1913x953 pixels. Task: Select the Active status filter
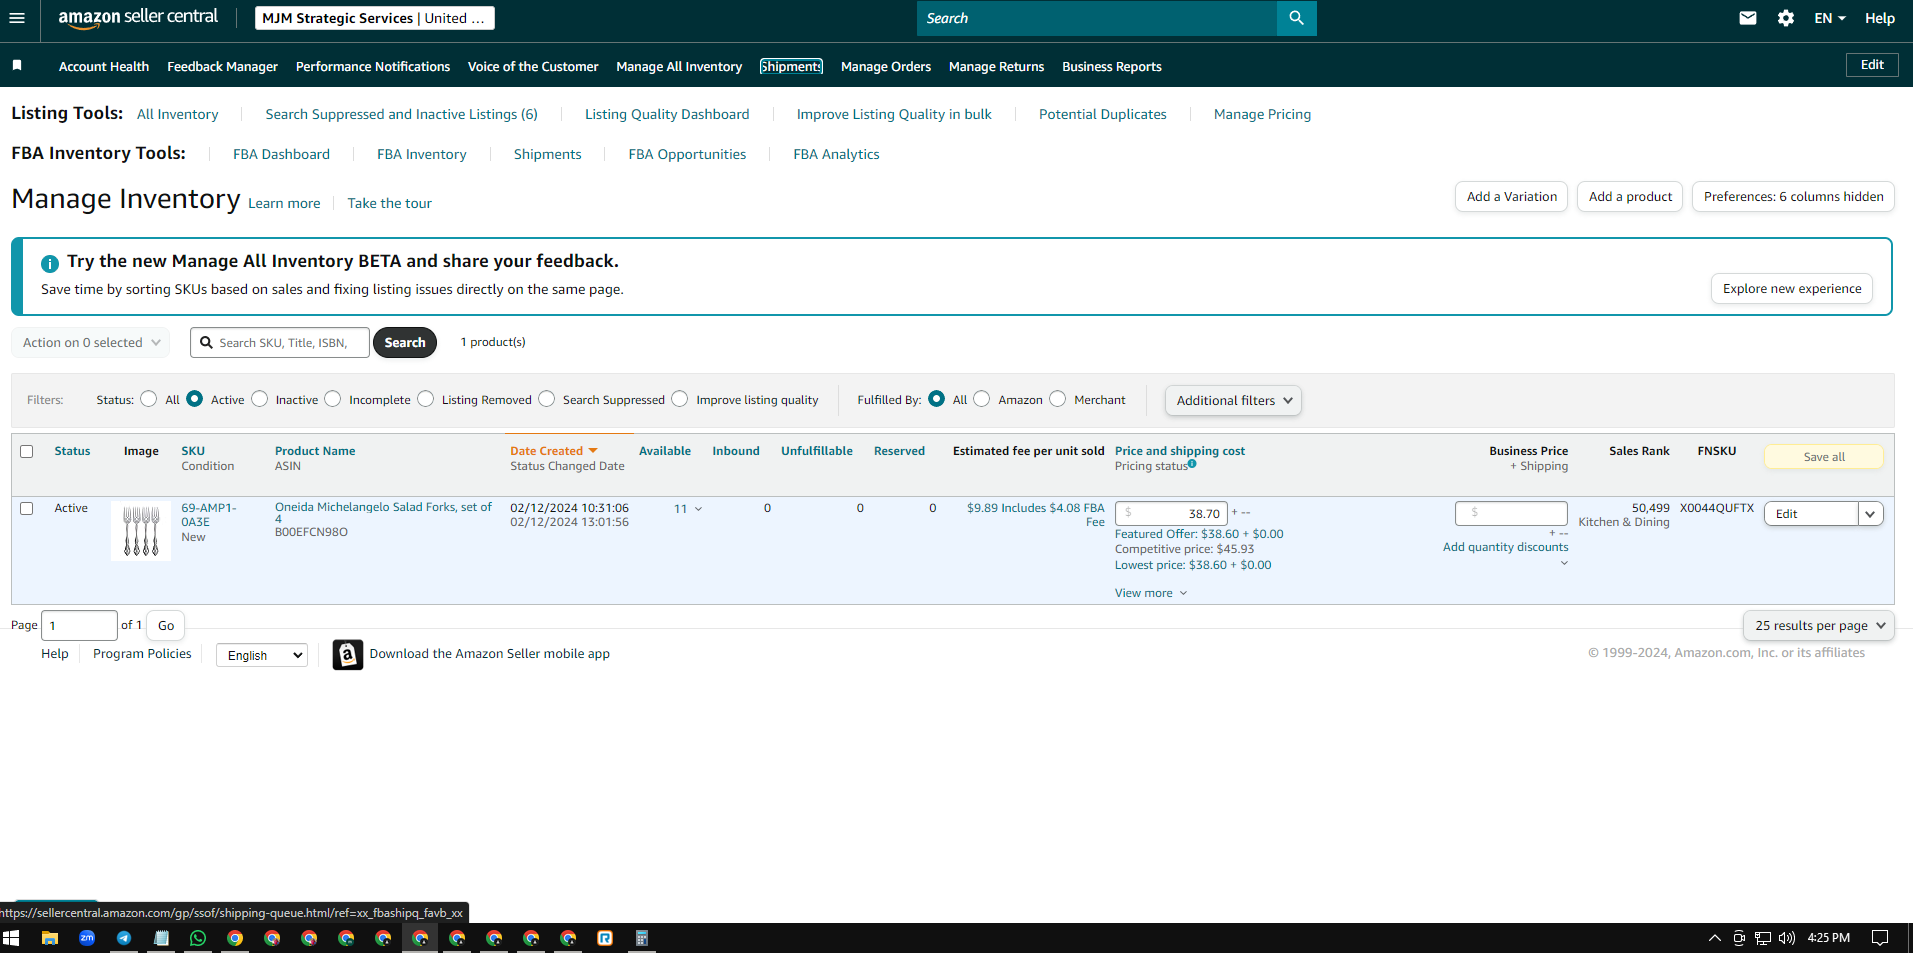[x=195, y=399]
